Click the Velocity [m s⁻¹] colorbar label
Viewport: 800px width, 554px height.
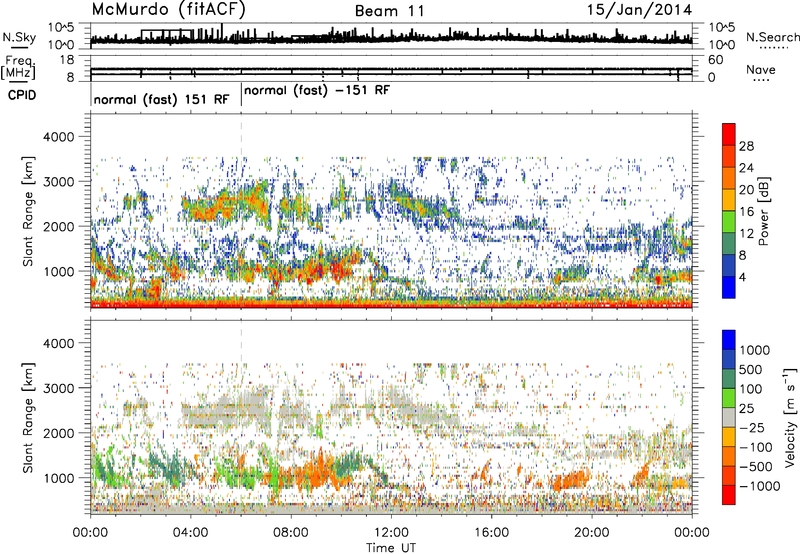790,417
